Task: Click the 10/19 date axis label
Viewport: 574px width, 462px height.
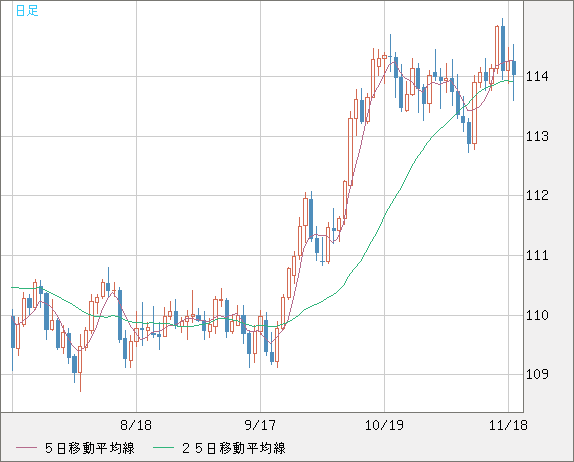Action: pyautogui.click(x=384, y=425)
